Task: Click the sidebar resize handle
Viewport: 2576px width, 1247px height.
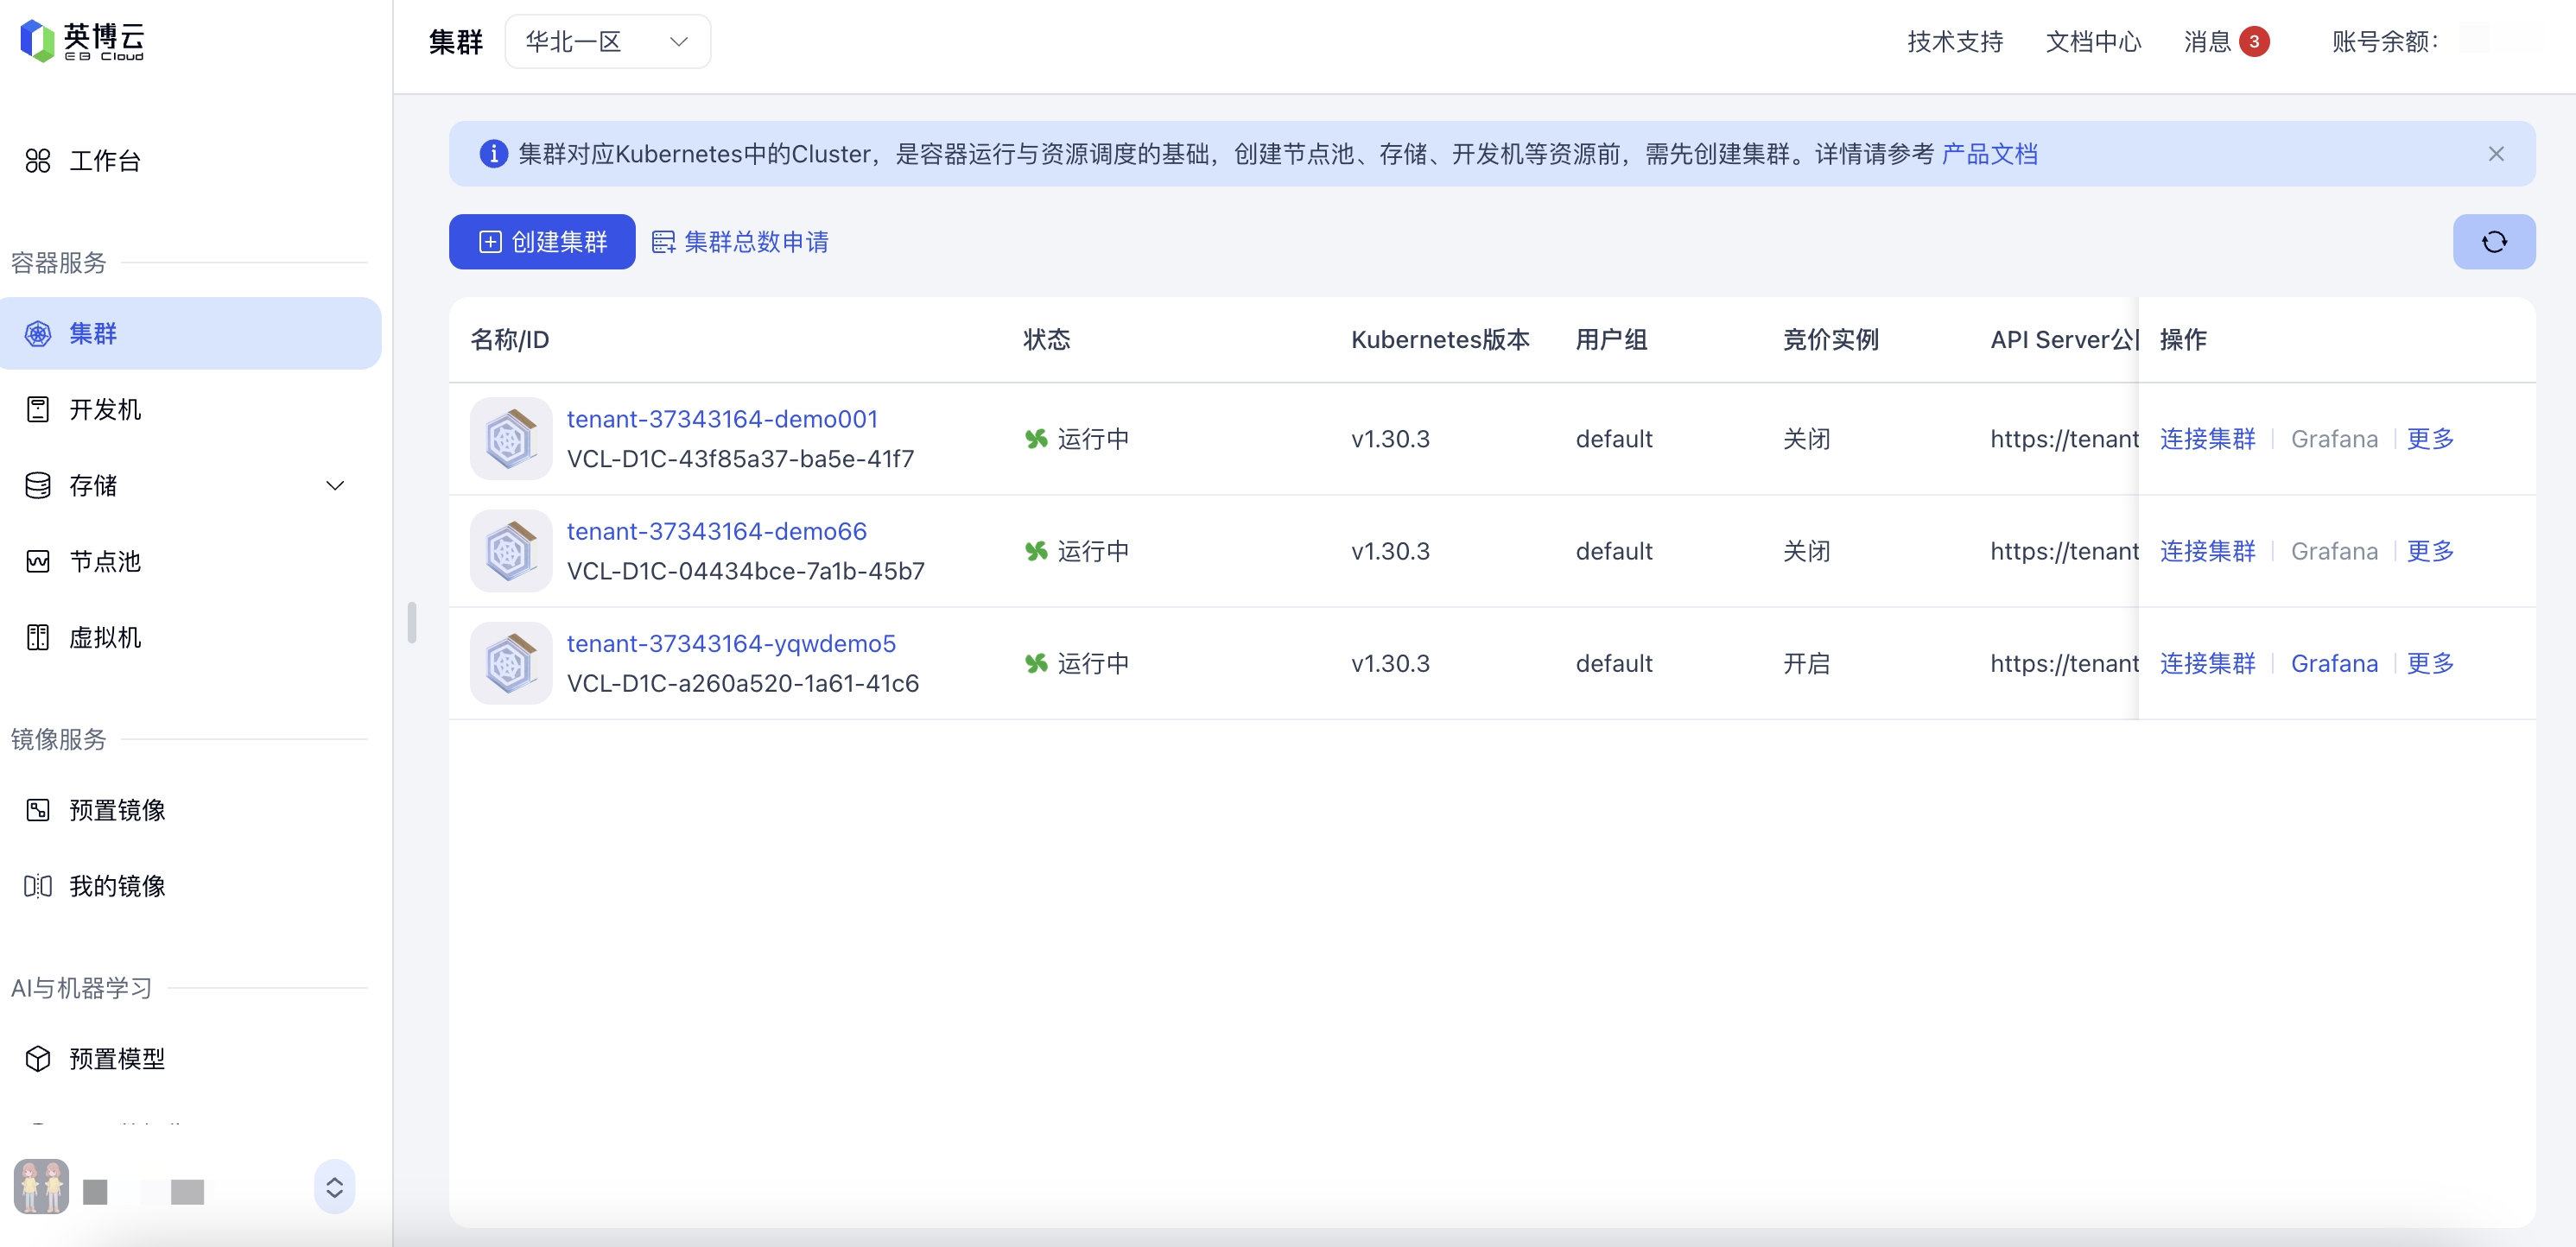Action: point(411,622)
